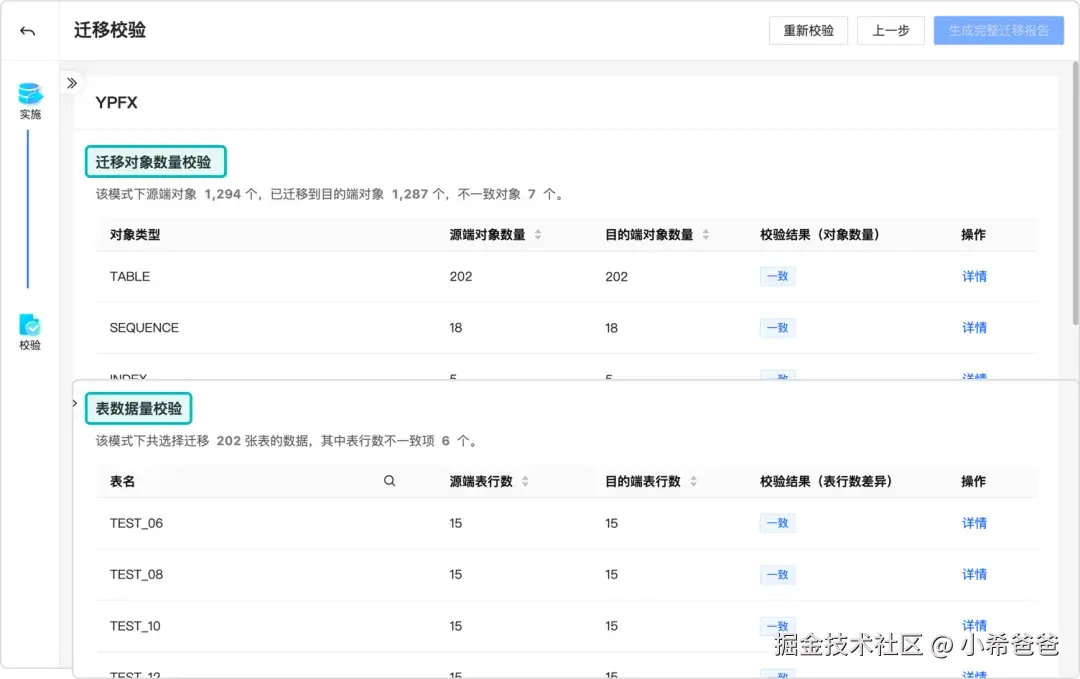Select the 校验 step in the left sidebar
The height and width of the screenshot is (679, 1080).
[29, 331]
